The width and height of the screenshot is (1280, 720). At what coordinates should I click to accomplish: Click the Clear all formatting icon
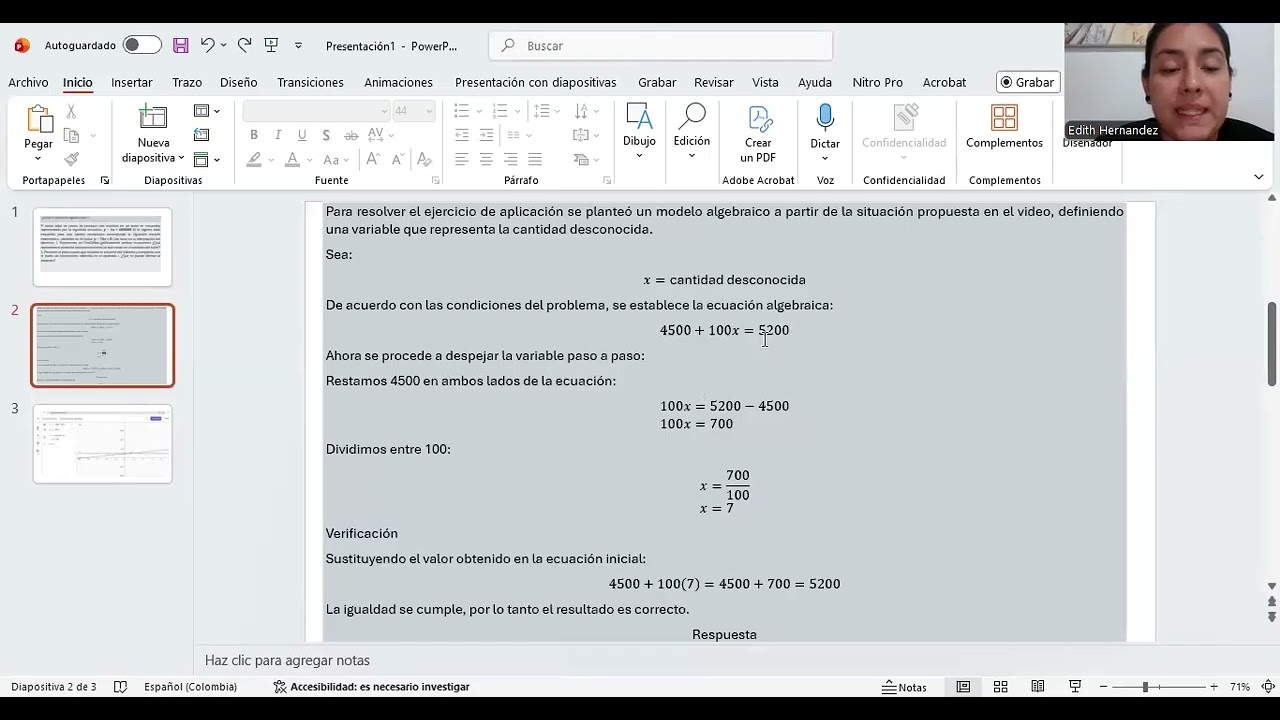click(x=424, y=159)
